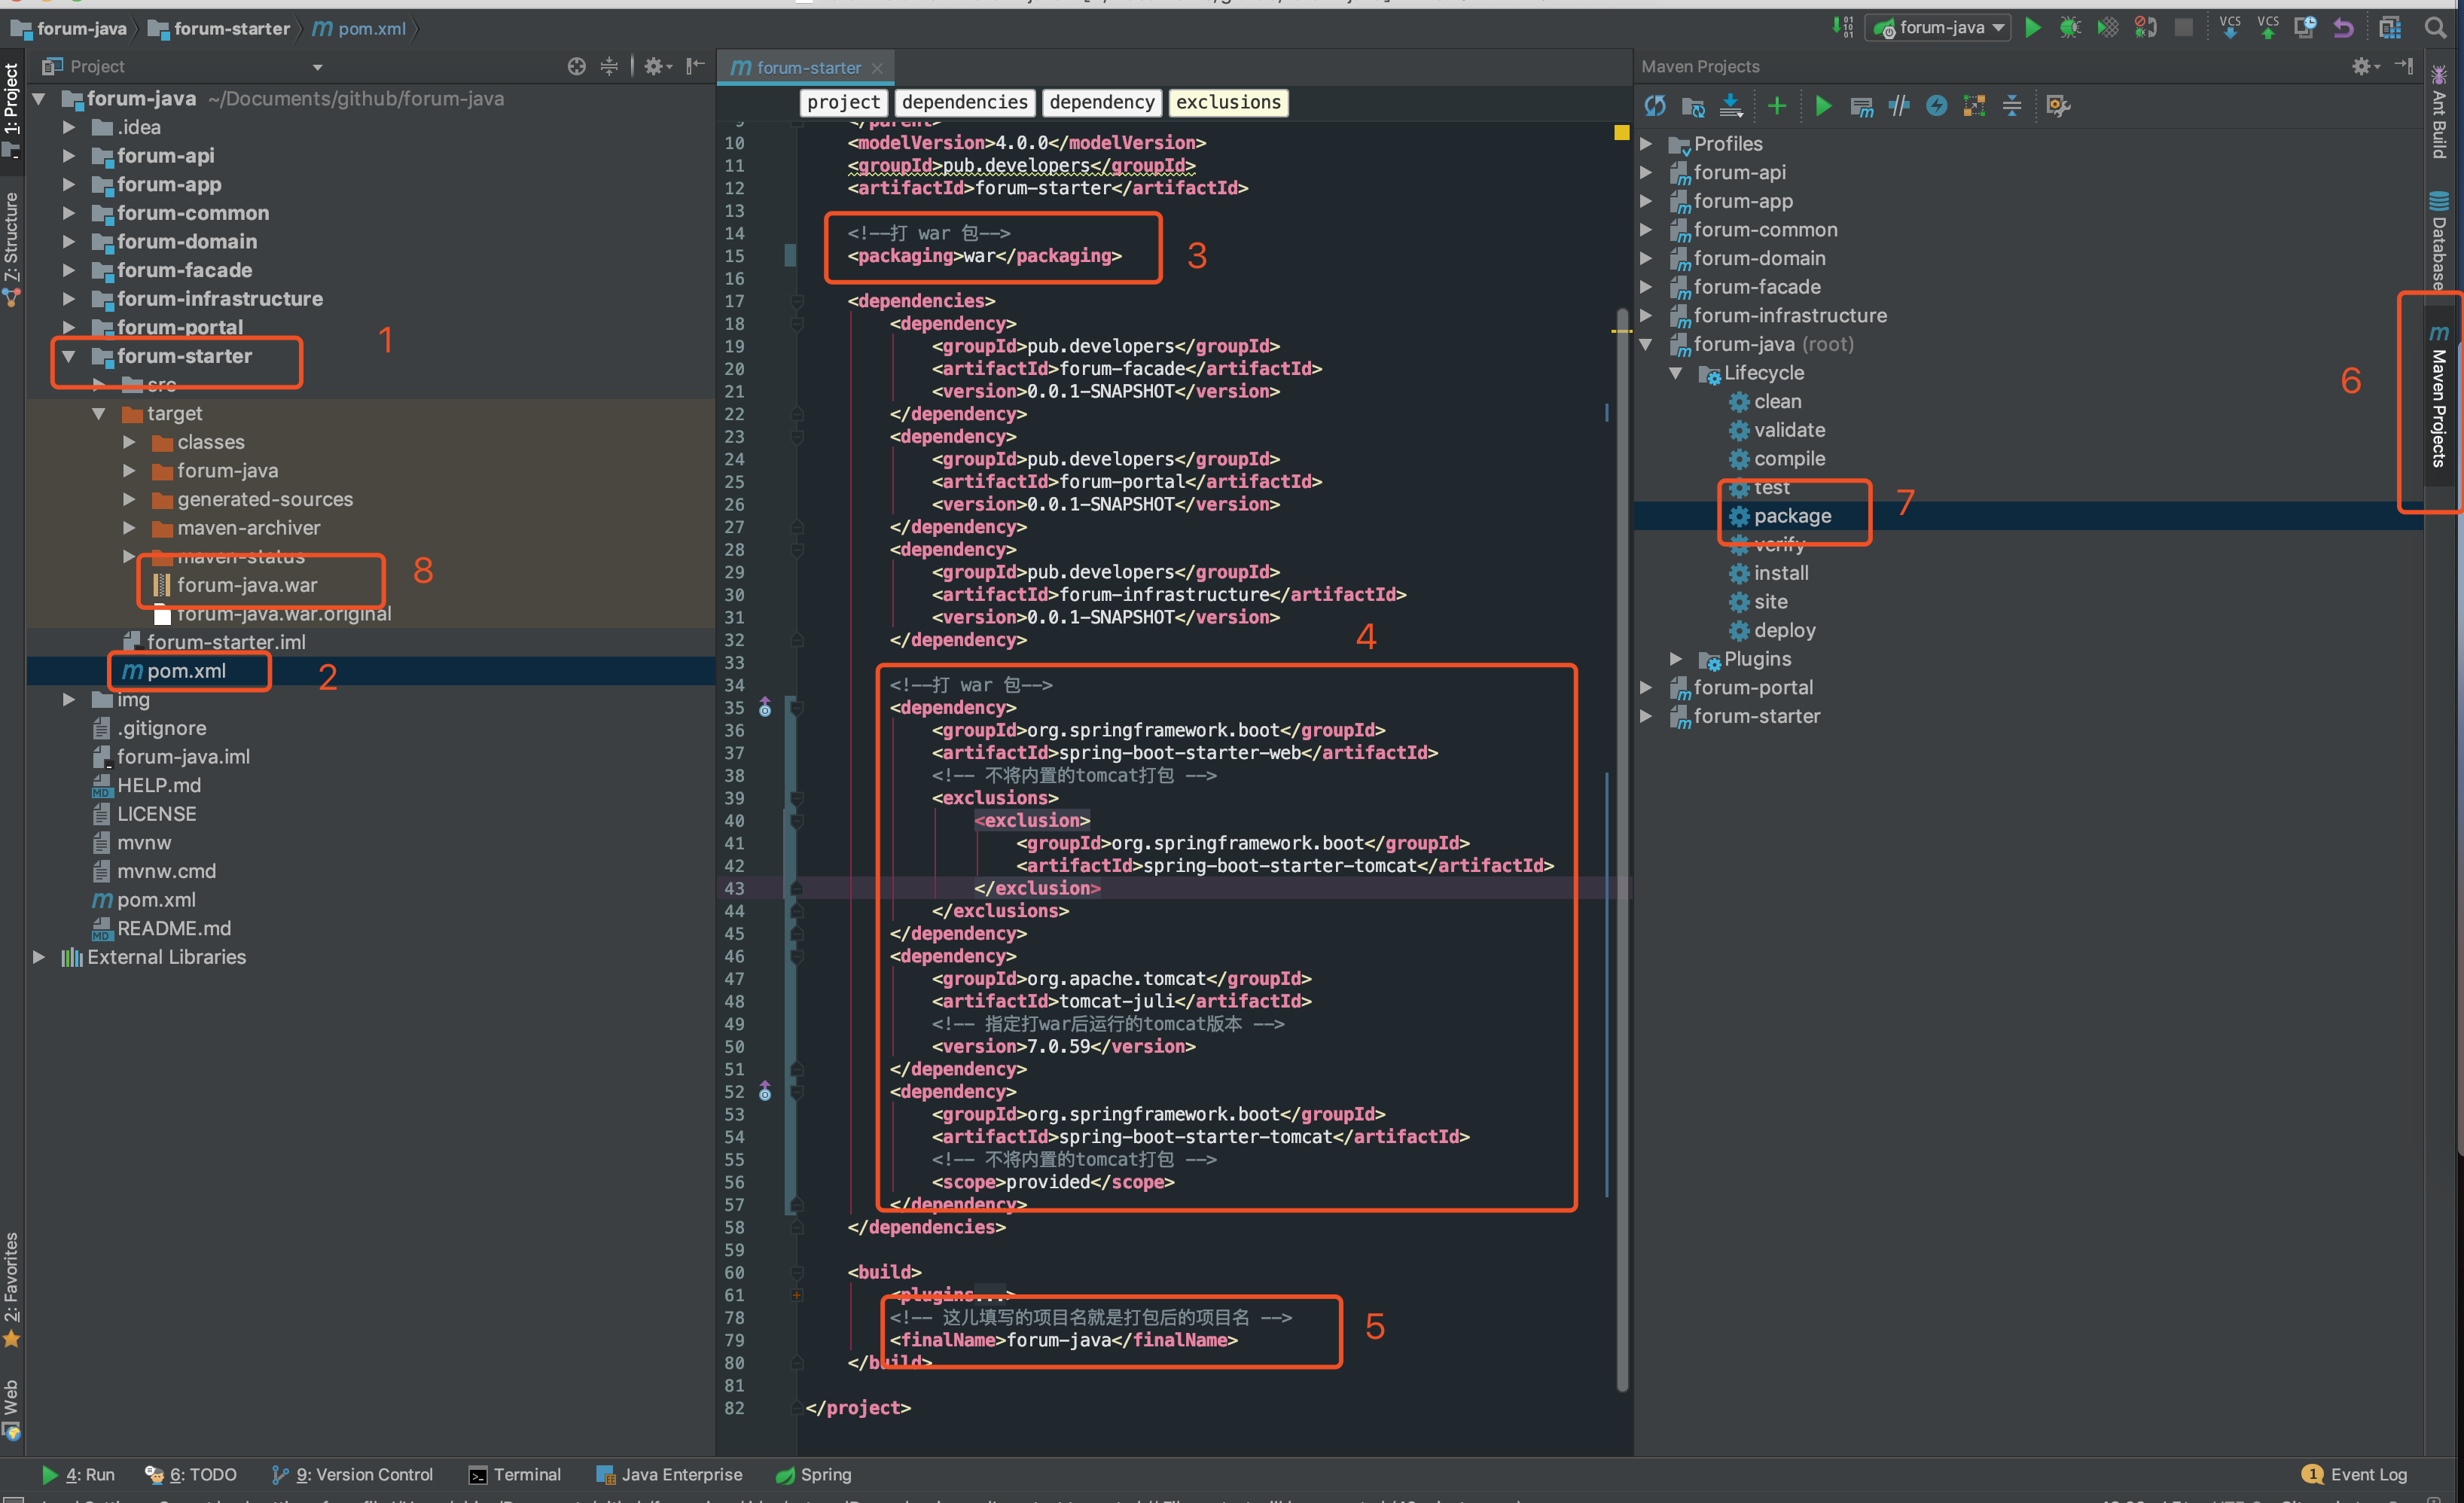Viewport: 2464px width, 1503px height.
Task: Expand the classes folder
Action: (x=129, y=442)
